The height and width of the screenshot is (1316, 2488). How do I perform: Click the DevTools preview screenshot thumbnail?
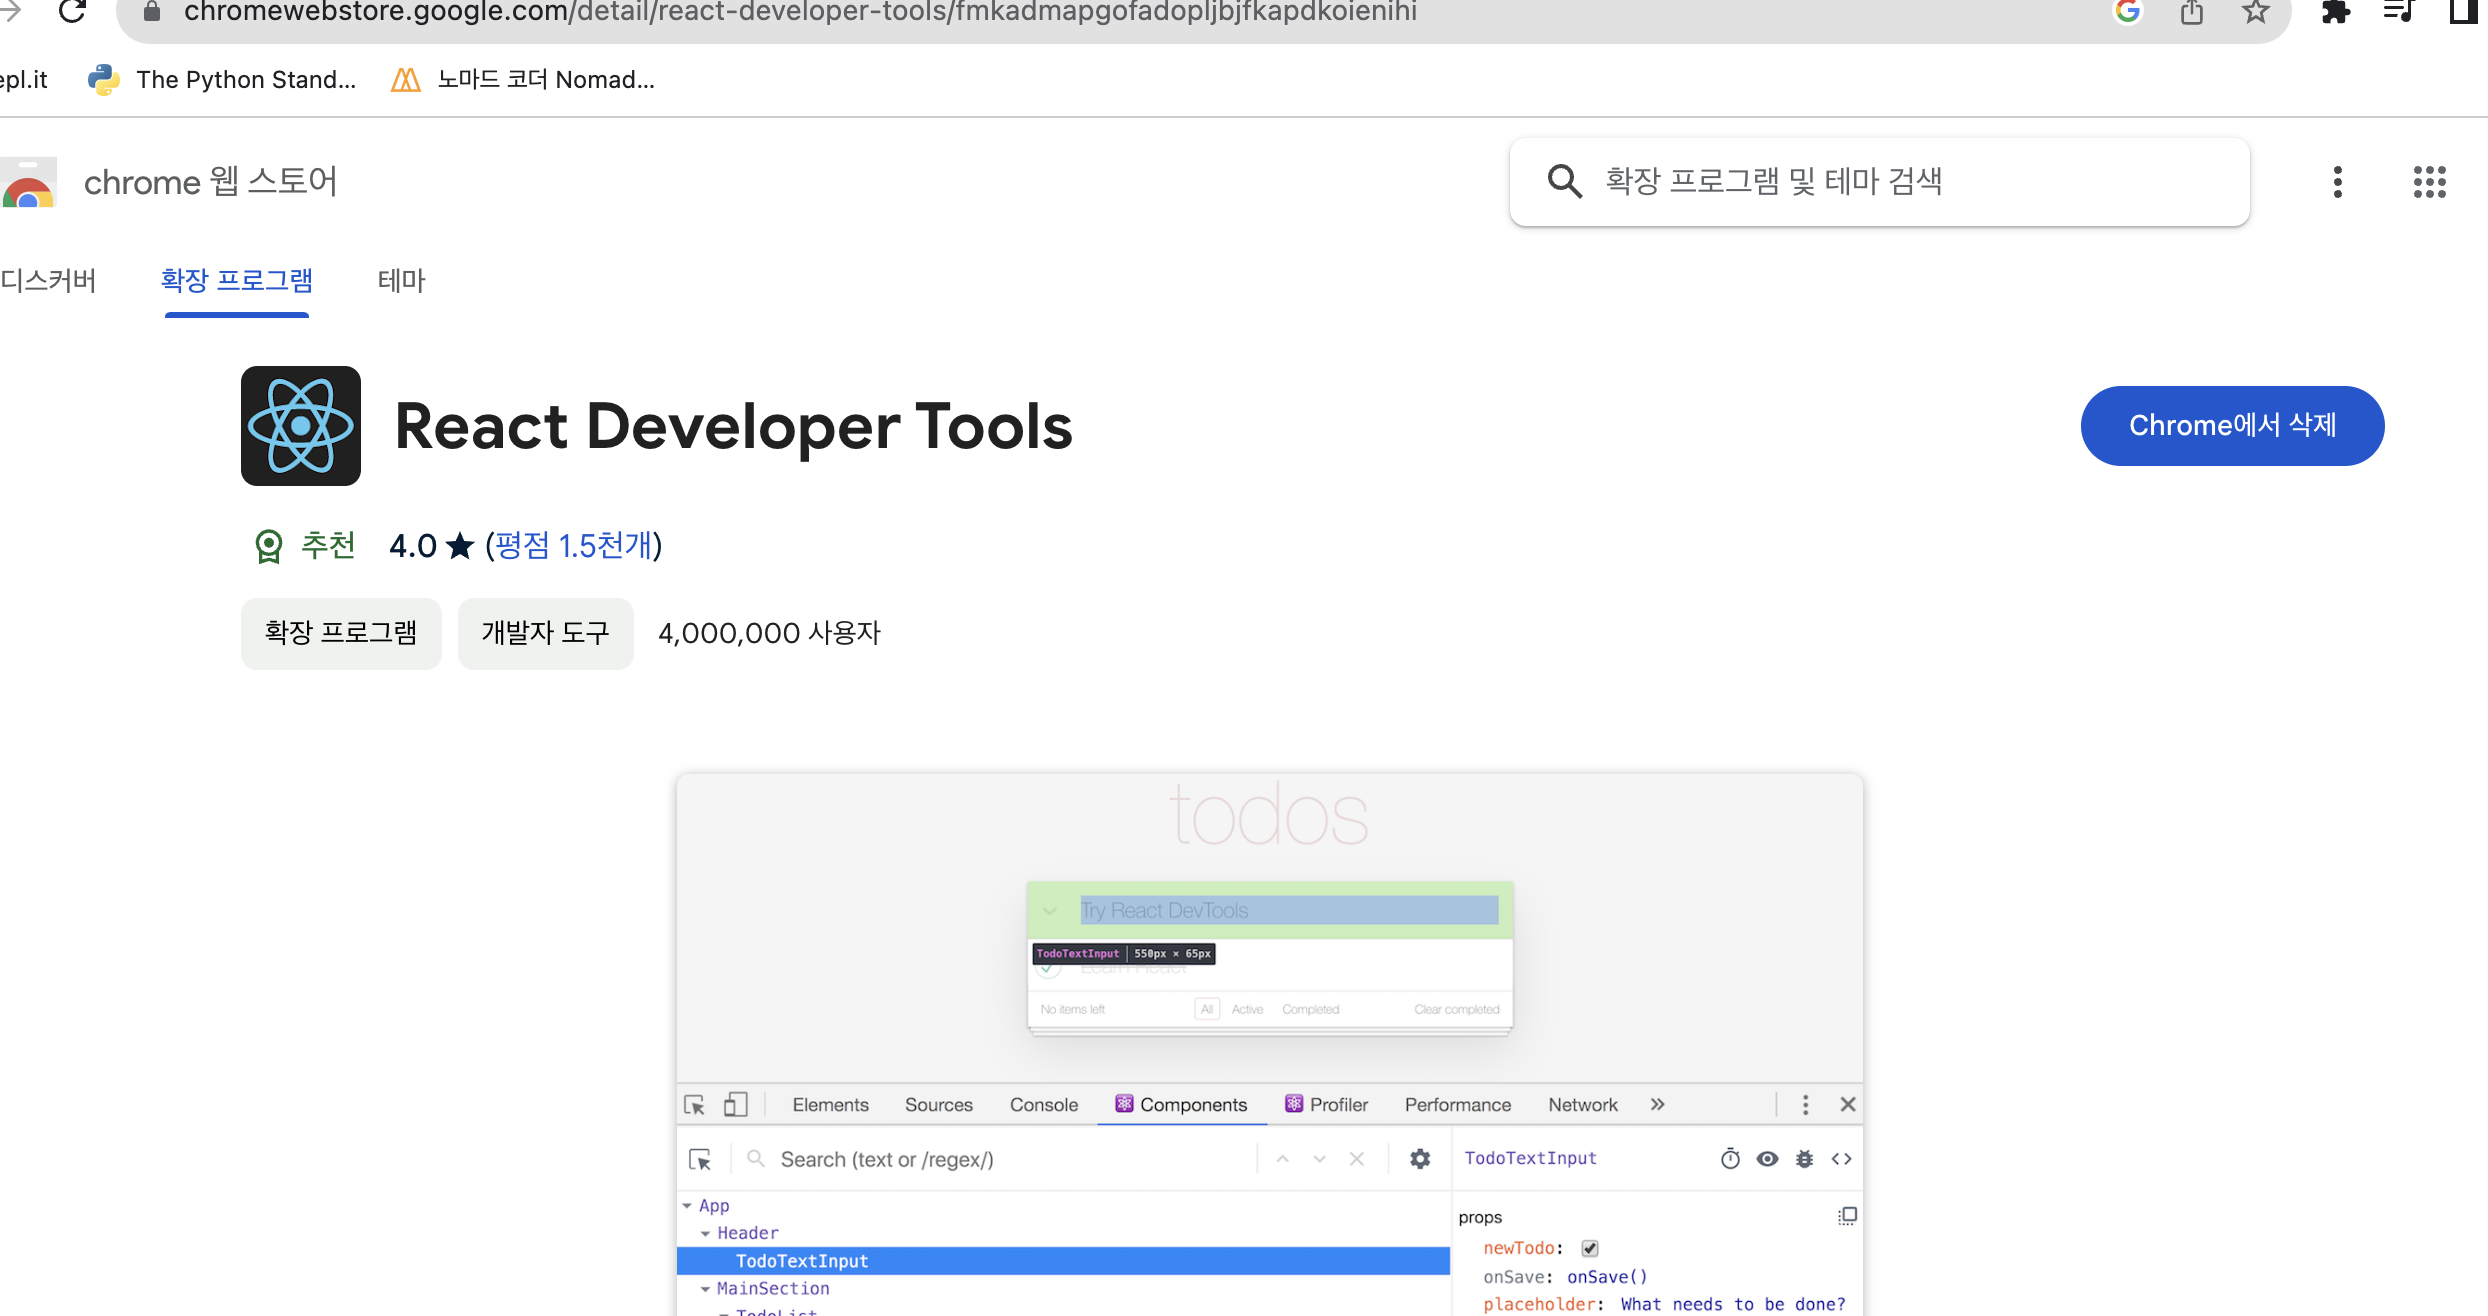(x=1269, y=1040)
